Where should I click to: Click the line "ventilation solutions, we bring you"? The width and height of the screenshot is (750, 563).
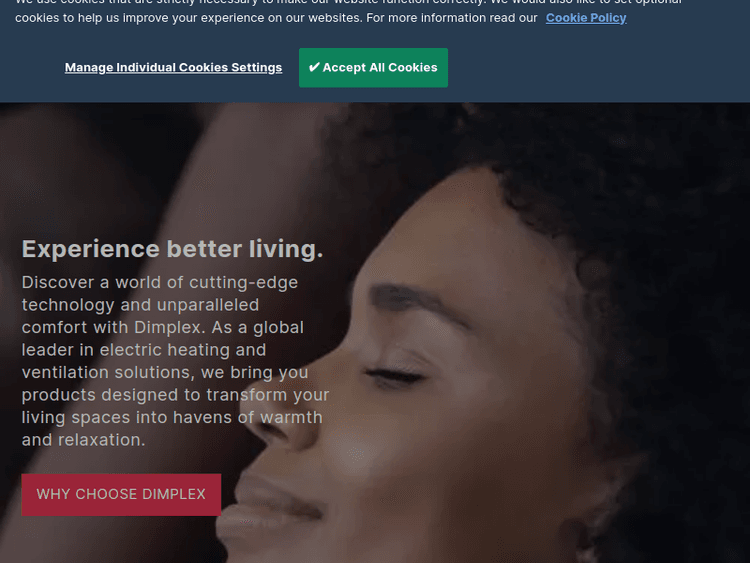pos(165,372)
